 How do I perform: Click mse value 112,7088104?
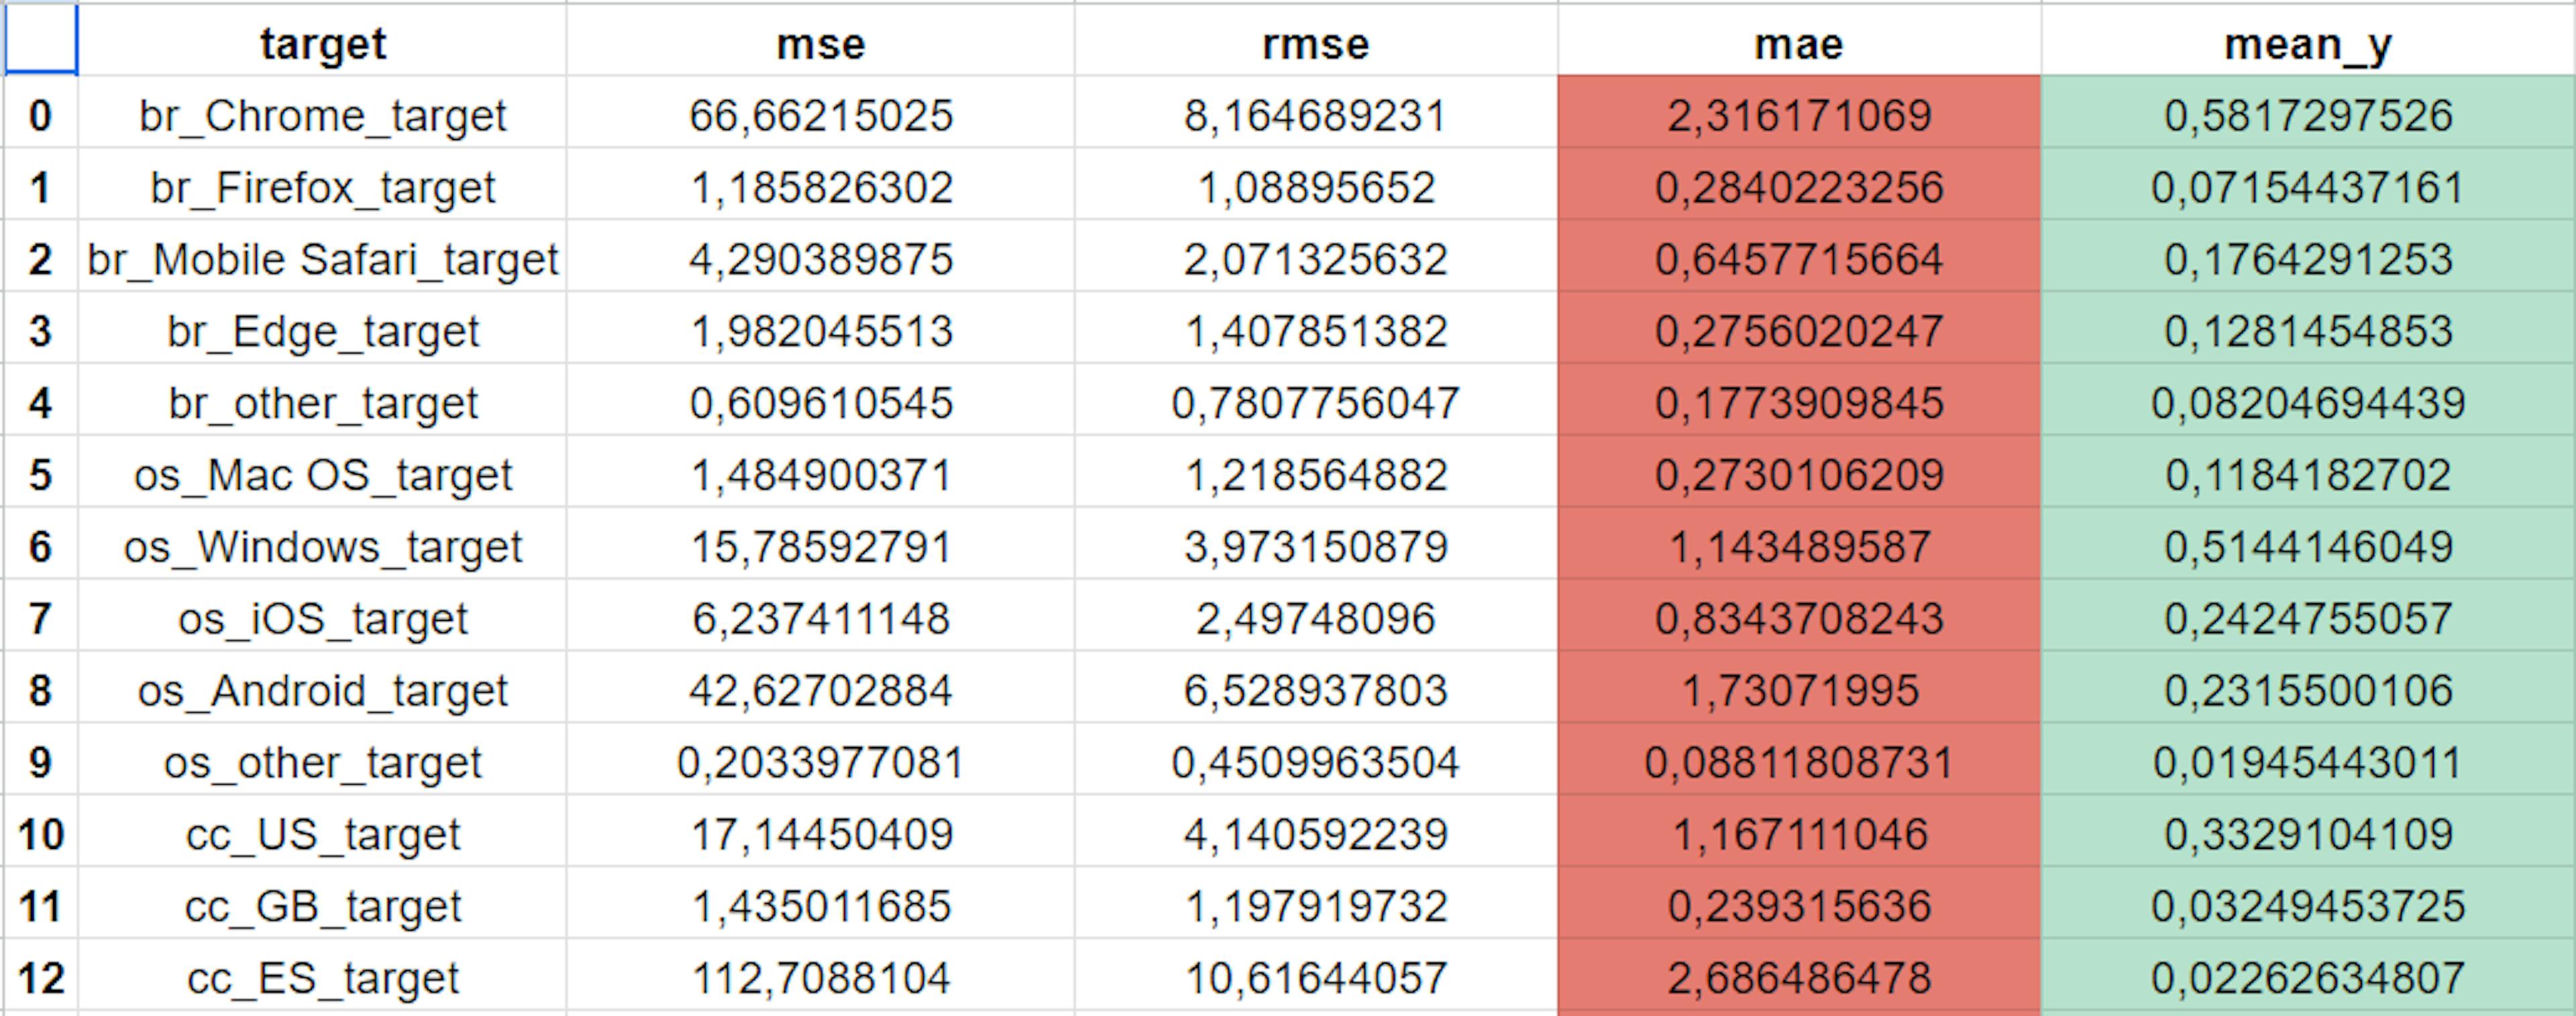[820, 978]
